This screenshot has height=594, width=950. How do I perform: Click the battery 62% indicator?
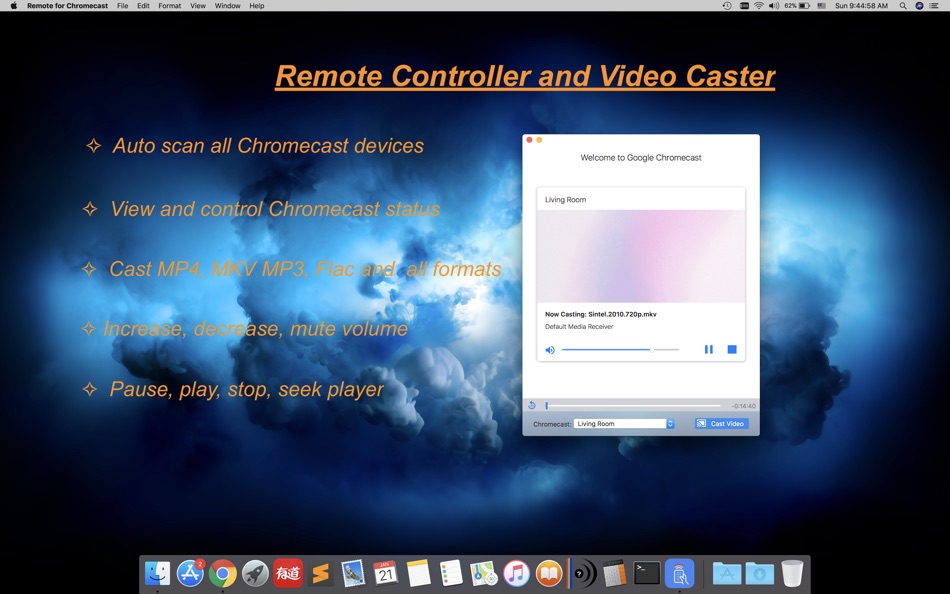797,5
